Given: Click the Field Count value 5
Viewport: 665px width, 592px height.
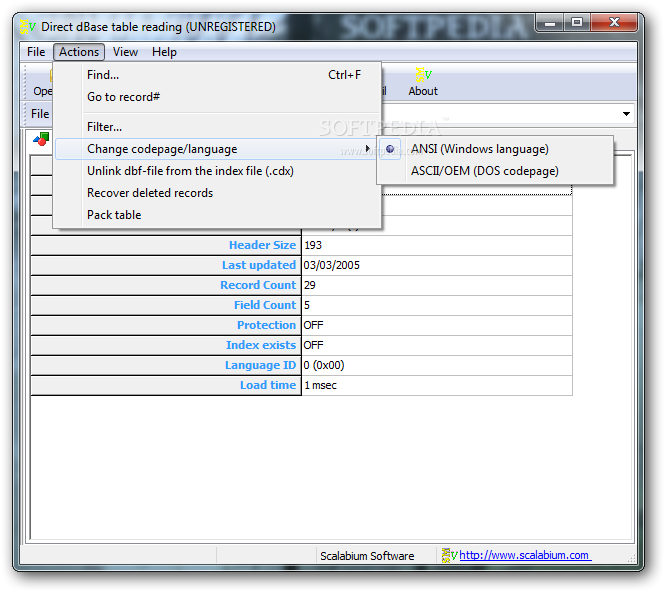Looking at the screenshot, I should coord(307,305).
